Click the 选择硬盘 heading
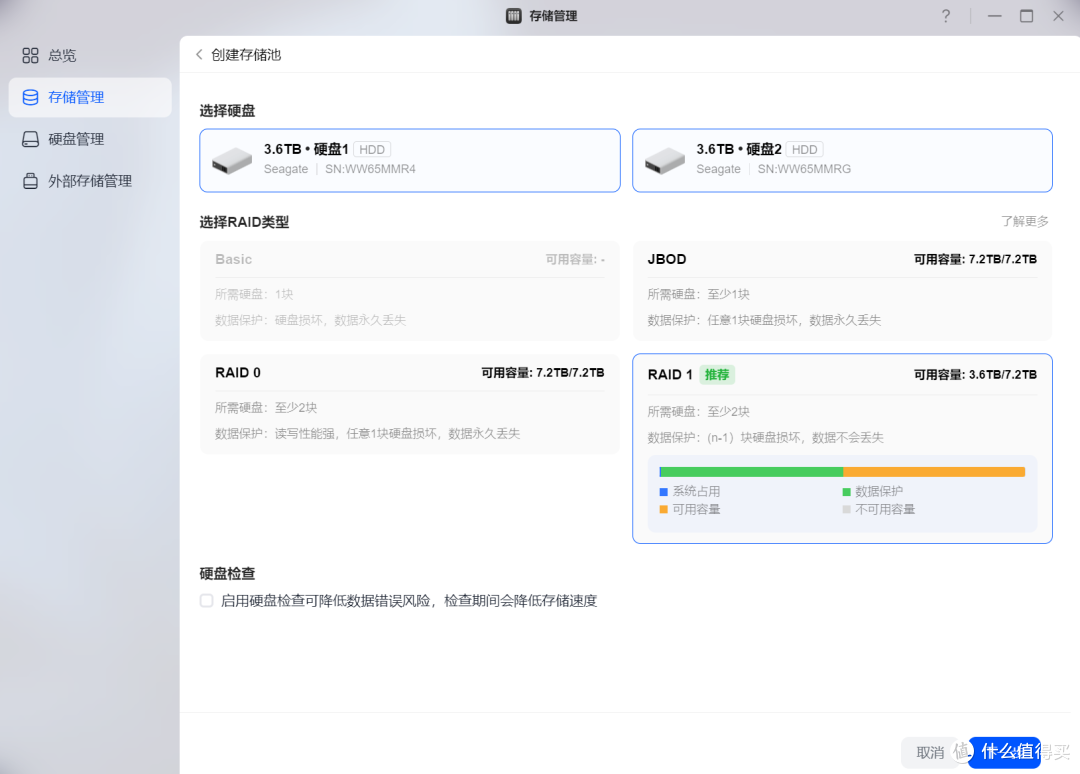Image resolution: width=1080 pixels, height=774 pixels. (227, 111)
